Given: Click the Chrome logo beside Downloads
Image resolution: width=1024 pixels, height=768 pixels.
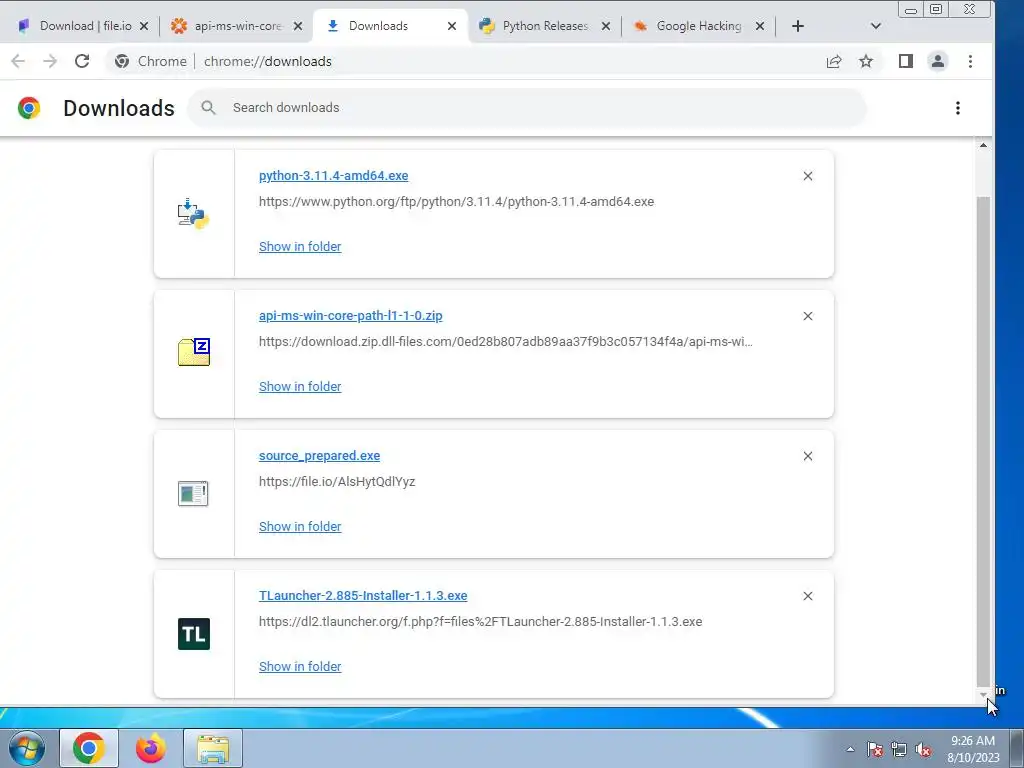Looking at the screenshot, I should coord(29,108).
